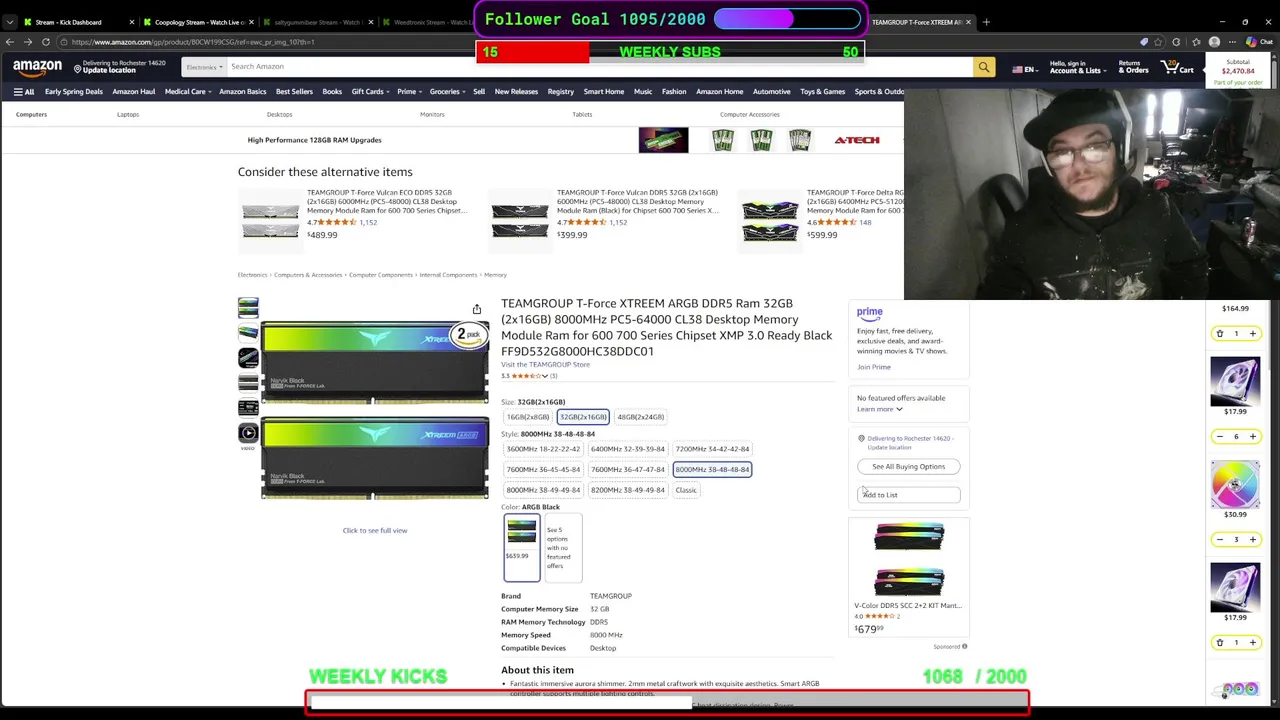Viewport: 1280px width, 720px height.
Task: Choose the 6400MHz 32-39-39-84 style
Action: click(x=628, y=449)
